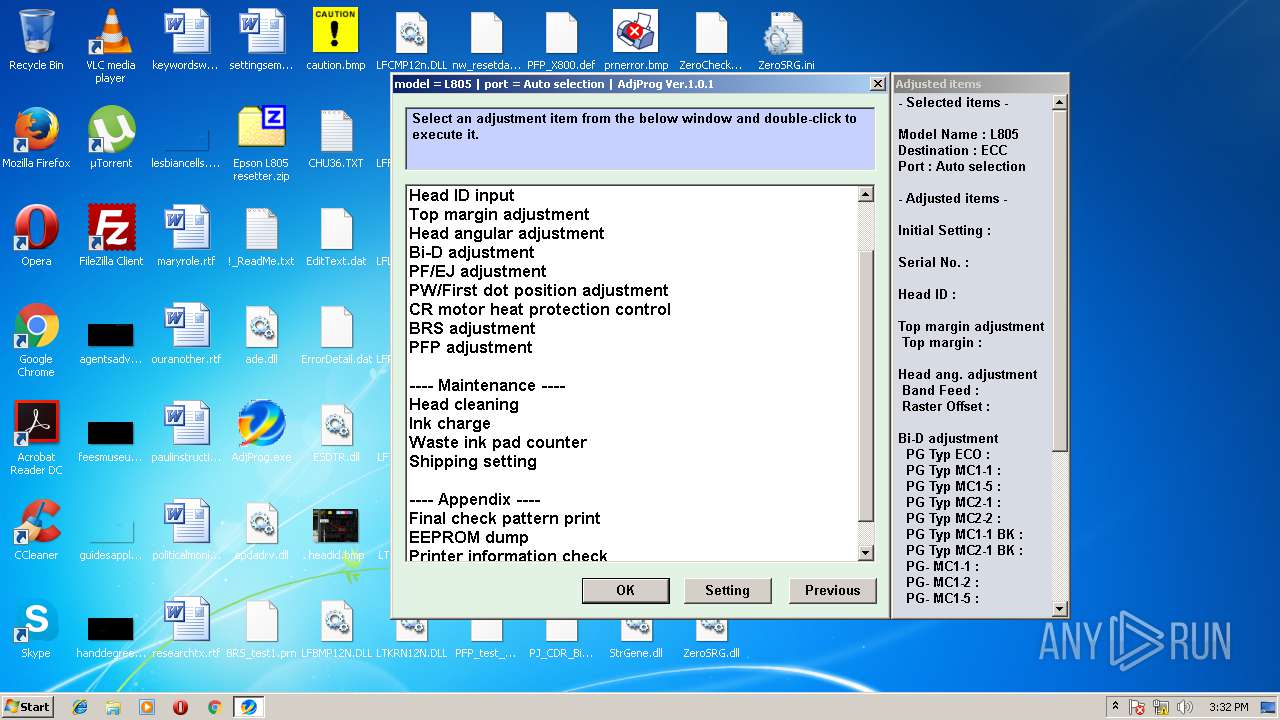This screenshot has width=1280, height=720.
Task: Open Acrobat Reader DC shortcut
Action: coord(36,438)
